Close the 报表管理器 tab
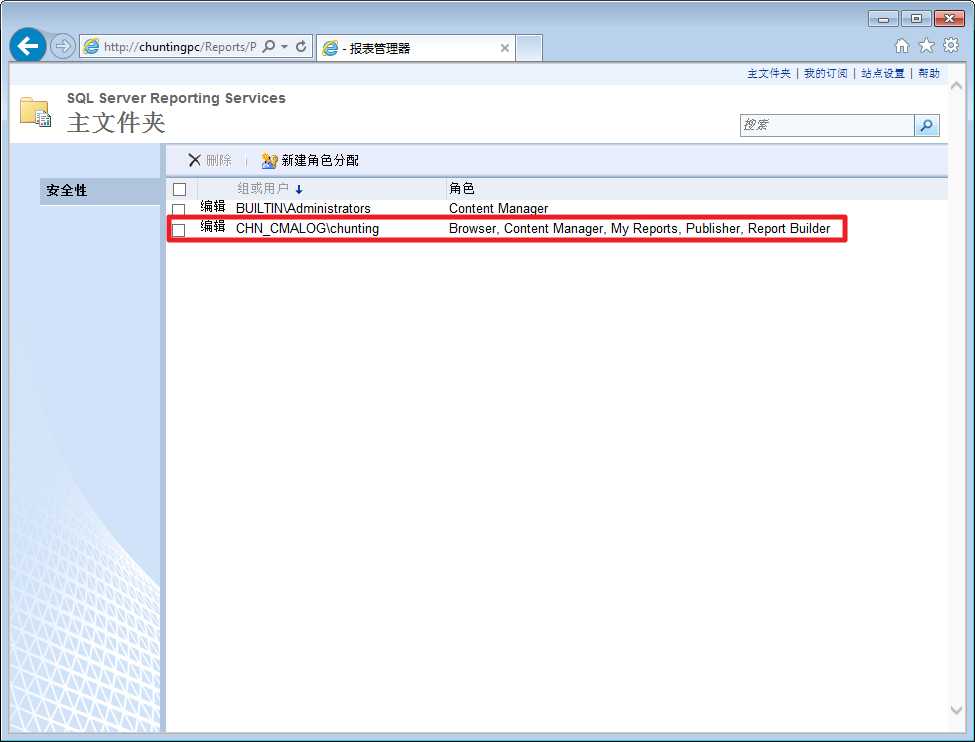The image size is (975, 742). 504,48
